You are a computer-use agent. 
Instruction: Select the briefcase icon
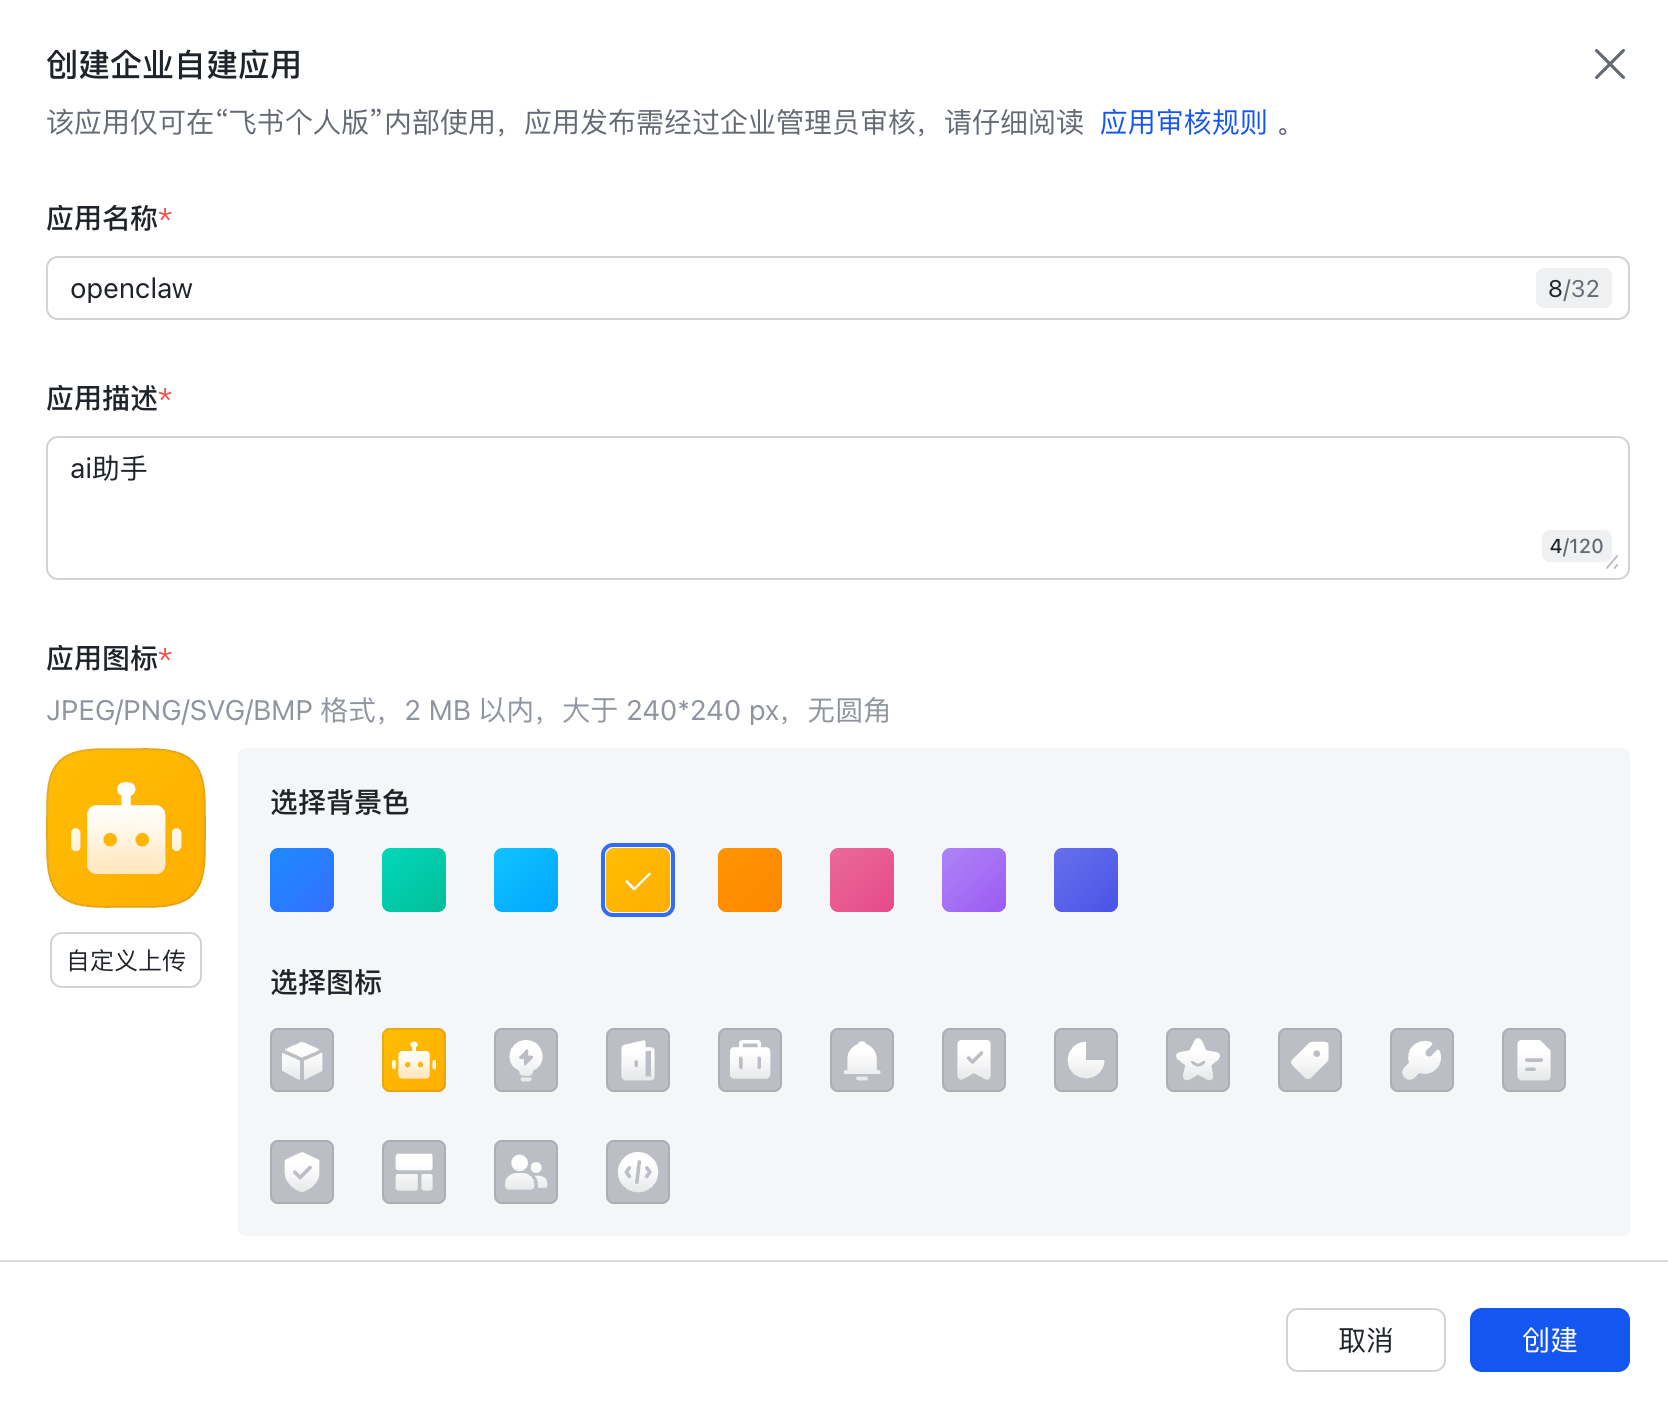pos(749,1060)
